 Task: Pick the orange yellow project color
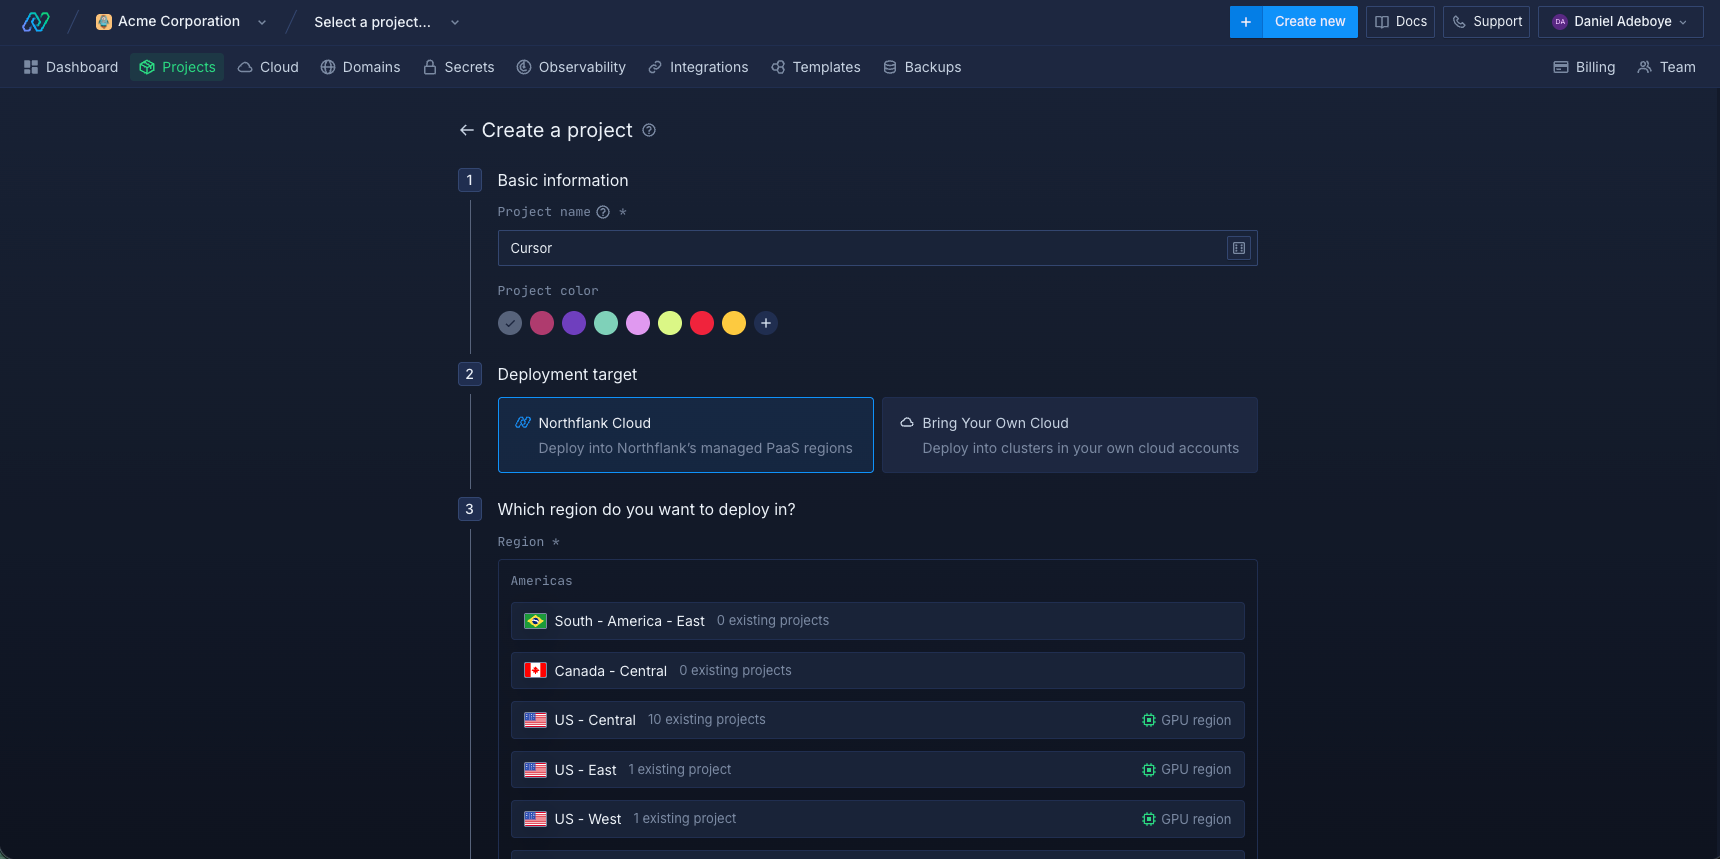(x=734, y=323)
